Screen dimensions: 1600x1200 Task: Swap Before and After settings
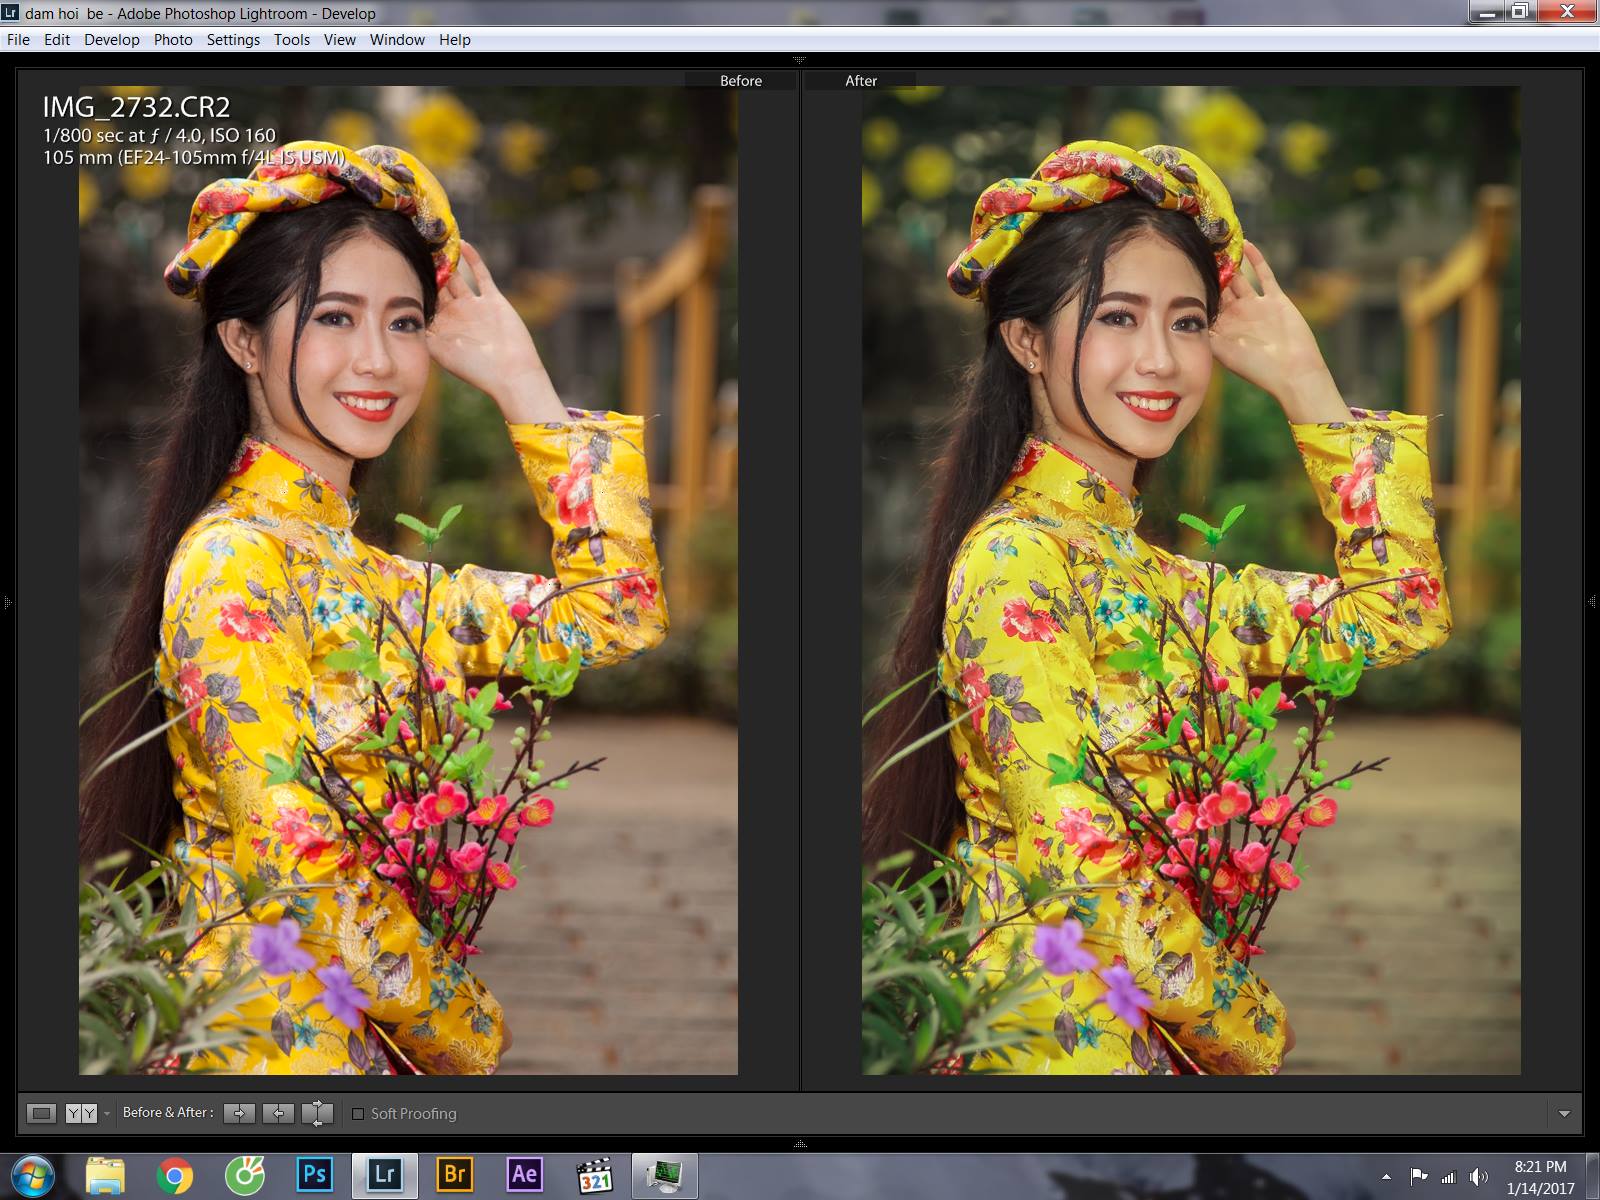pos(317,1113)
